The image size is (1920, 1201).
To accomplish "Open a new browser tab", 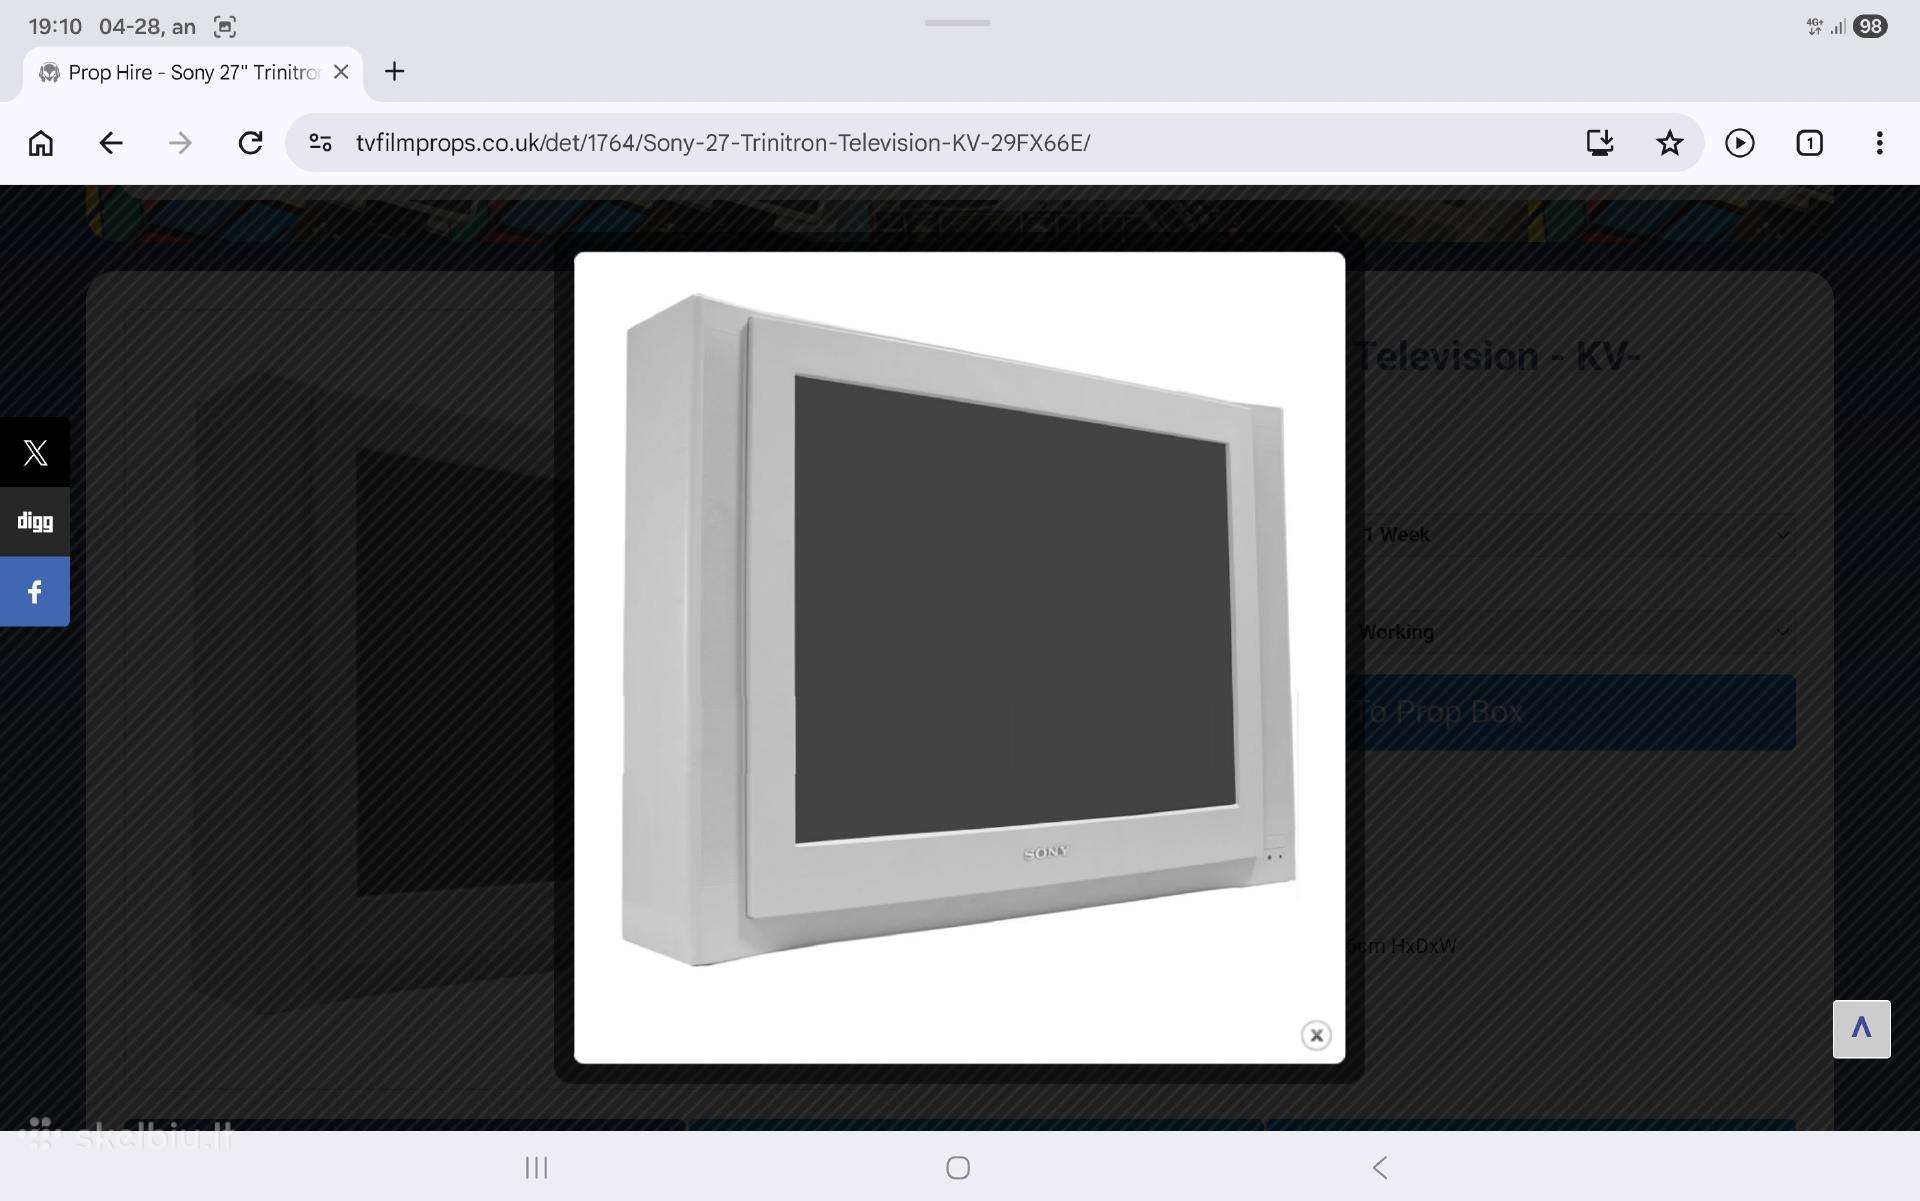I will tap(395, 72).
